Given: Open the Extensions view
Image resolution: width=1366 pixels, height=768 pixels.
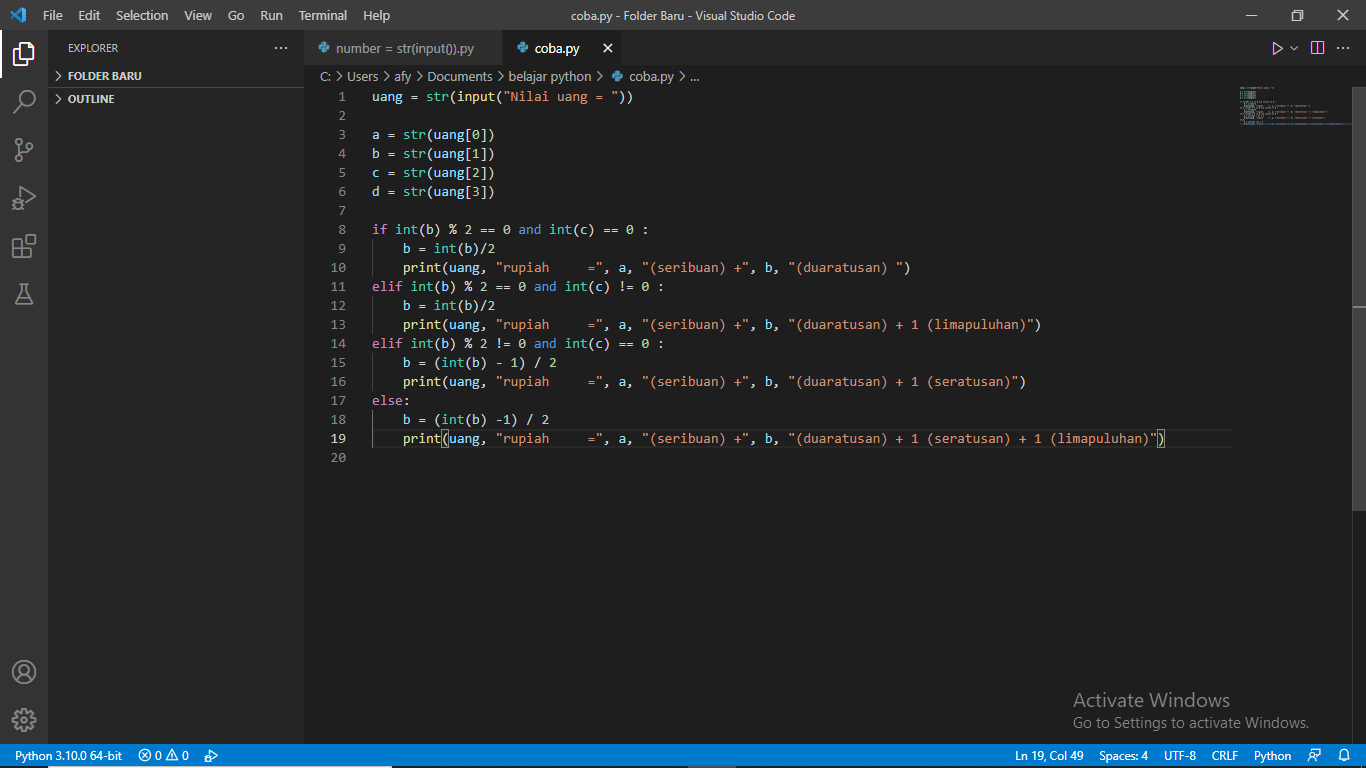Looking at the screenshot, I should point(24,246).
